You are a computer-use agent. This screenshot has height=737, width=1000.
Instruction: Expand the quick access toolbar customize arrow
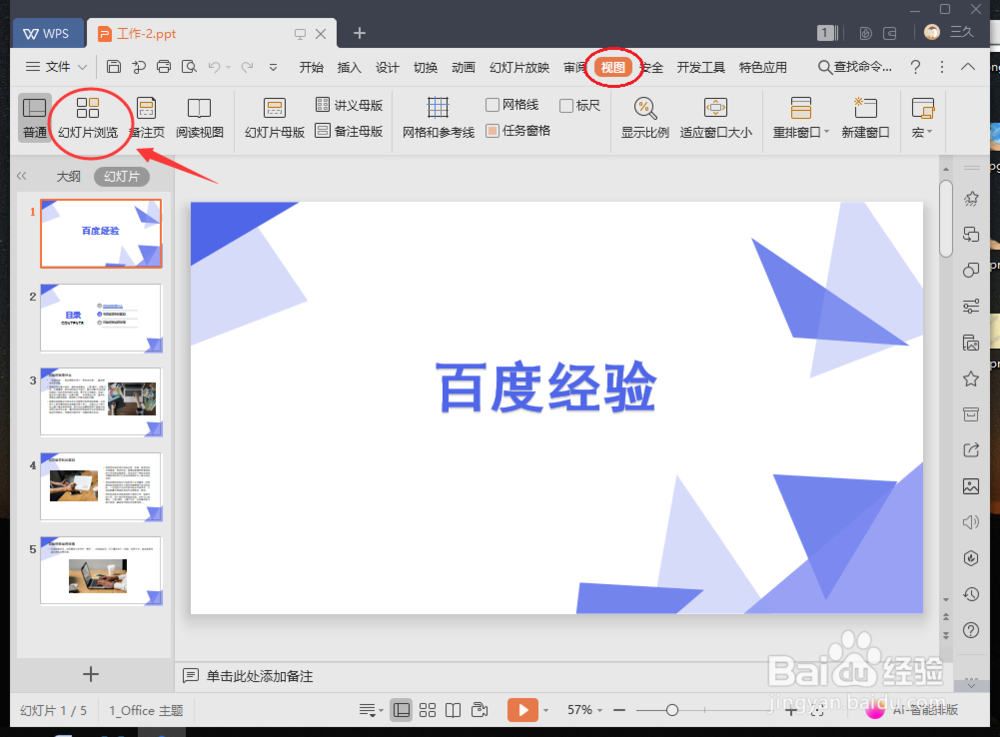tap(273, 67)
